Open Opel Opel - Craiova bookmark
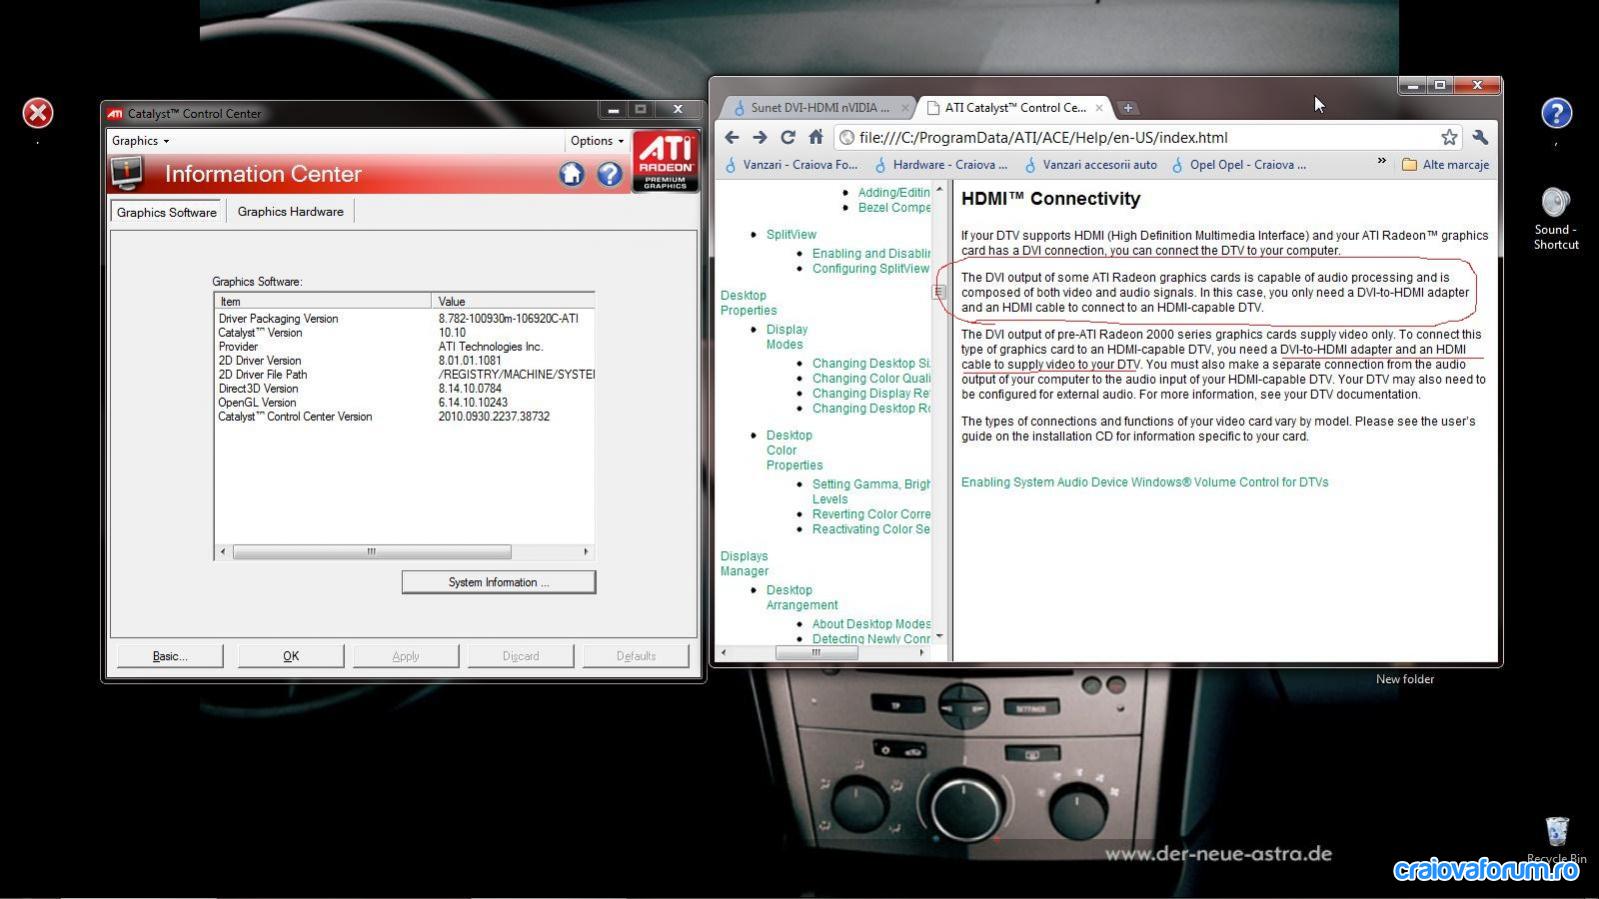Screen dimensions: 1599x899 click(x=1239, y=165)
